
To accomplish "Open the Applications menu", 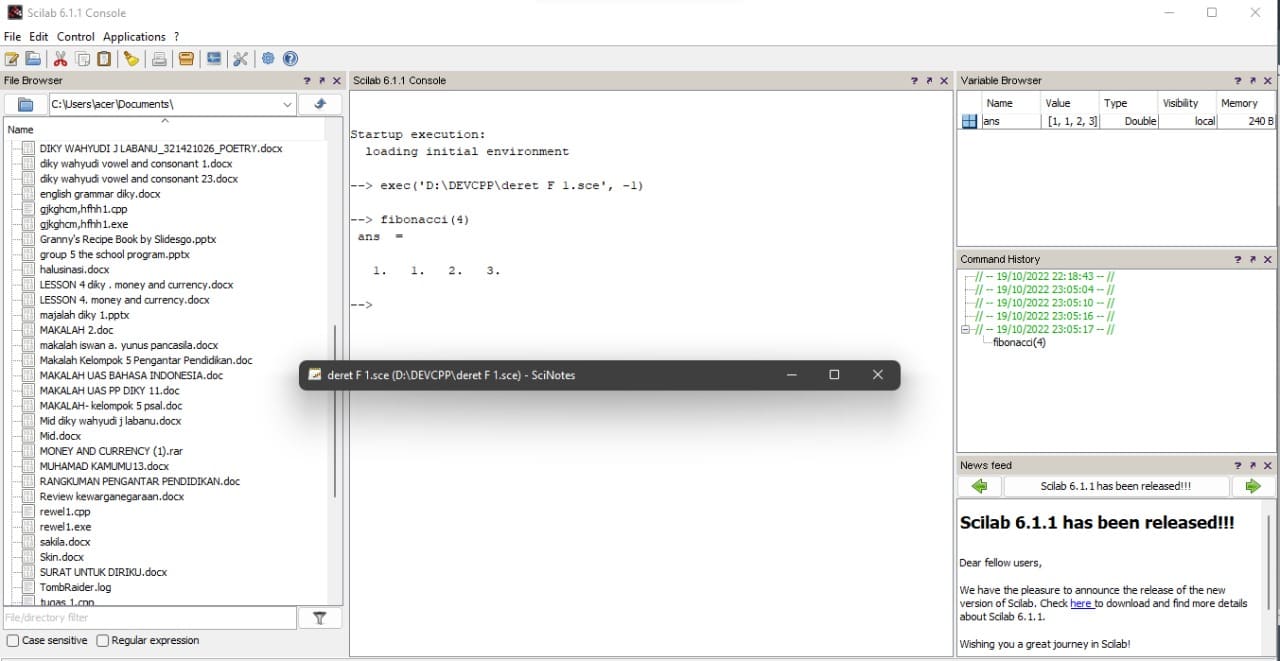I will point(134,37).
